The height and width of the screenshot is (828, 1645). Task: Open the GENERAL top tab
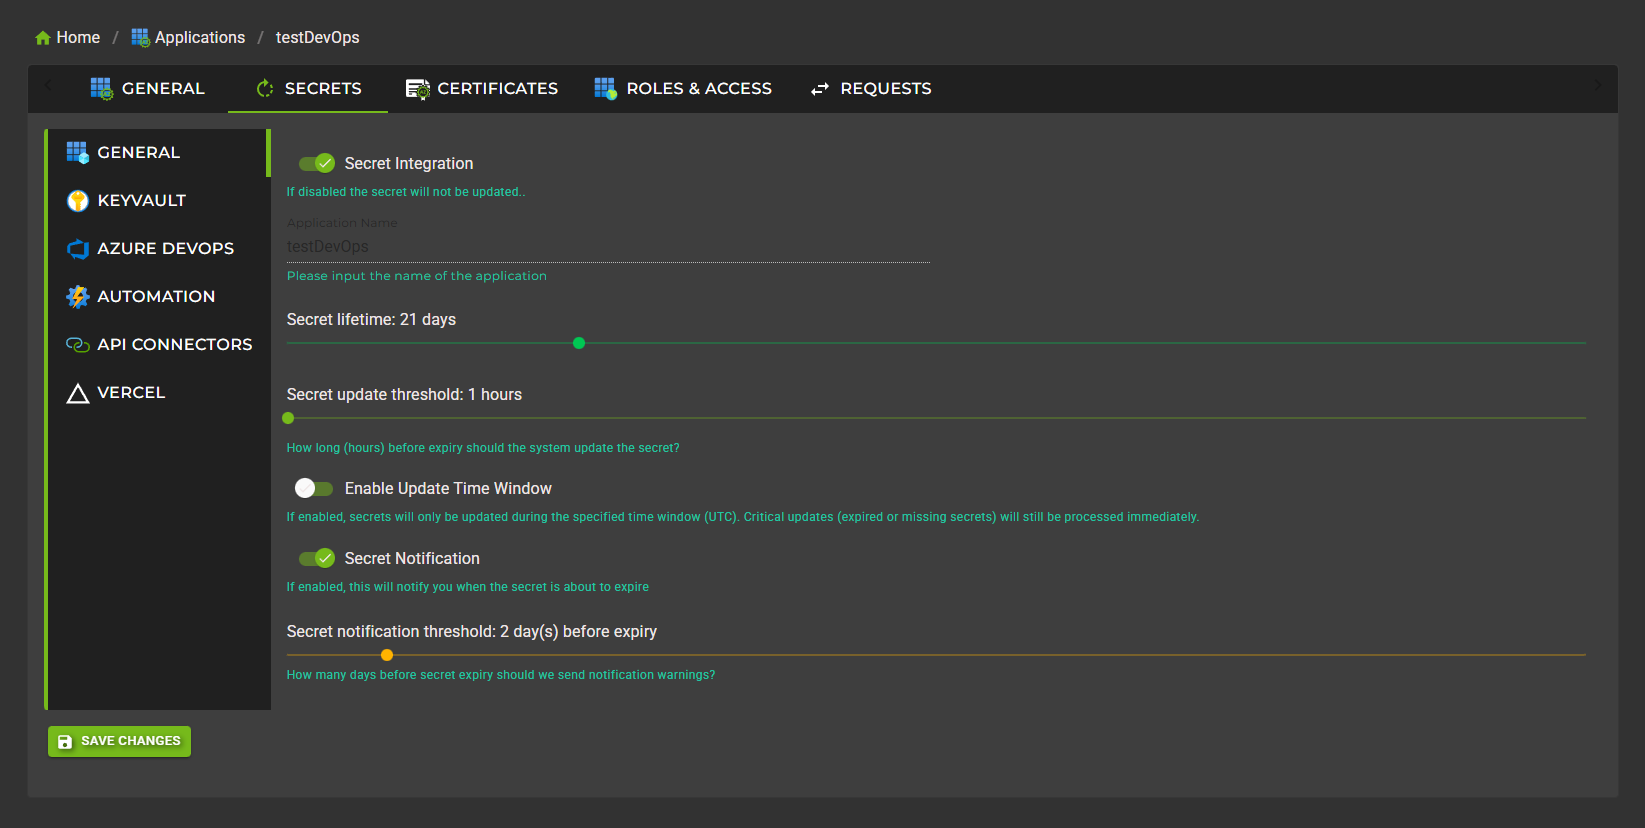pyautogui.click(x=148, y=88)
